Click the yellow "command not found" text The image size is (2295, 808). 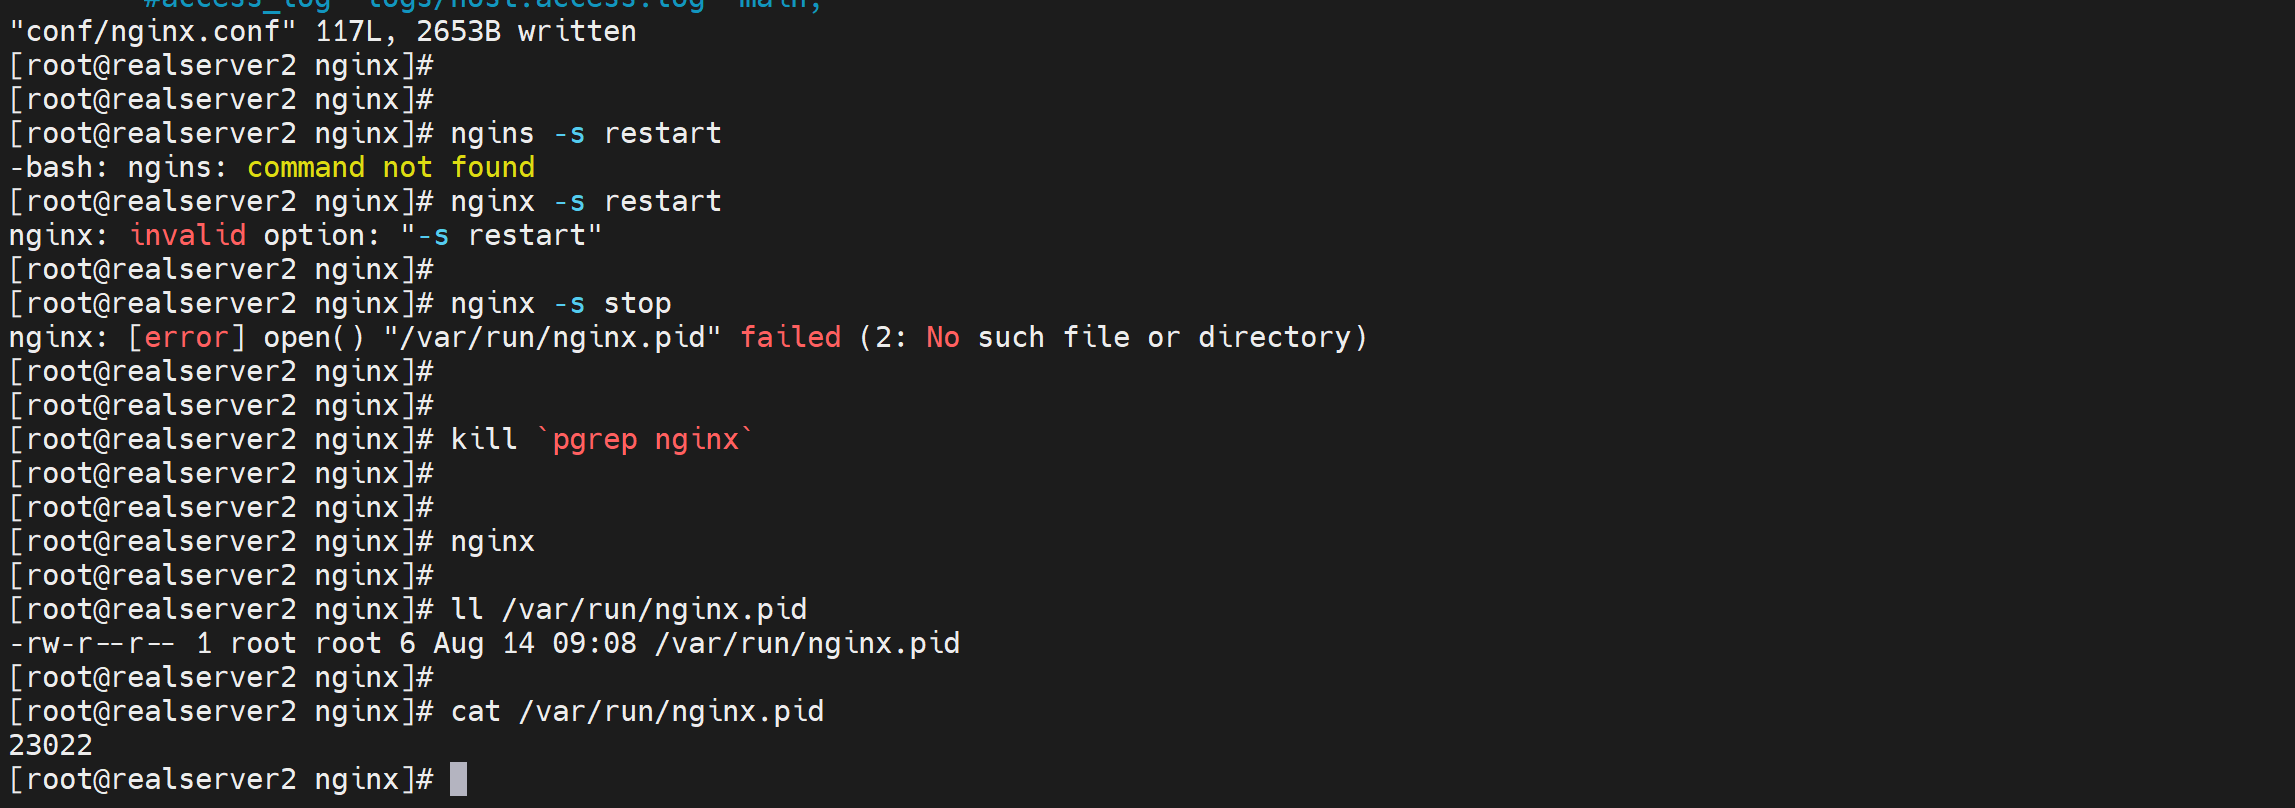[x=390, y=167]
